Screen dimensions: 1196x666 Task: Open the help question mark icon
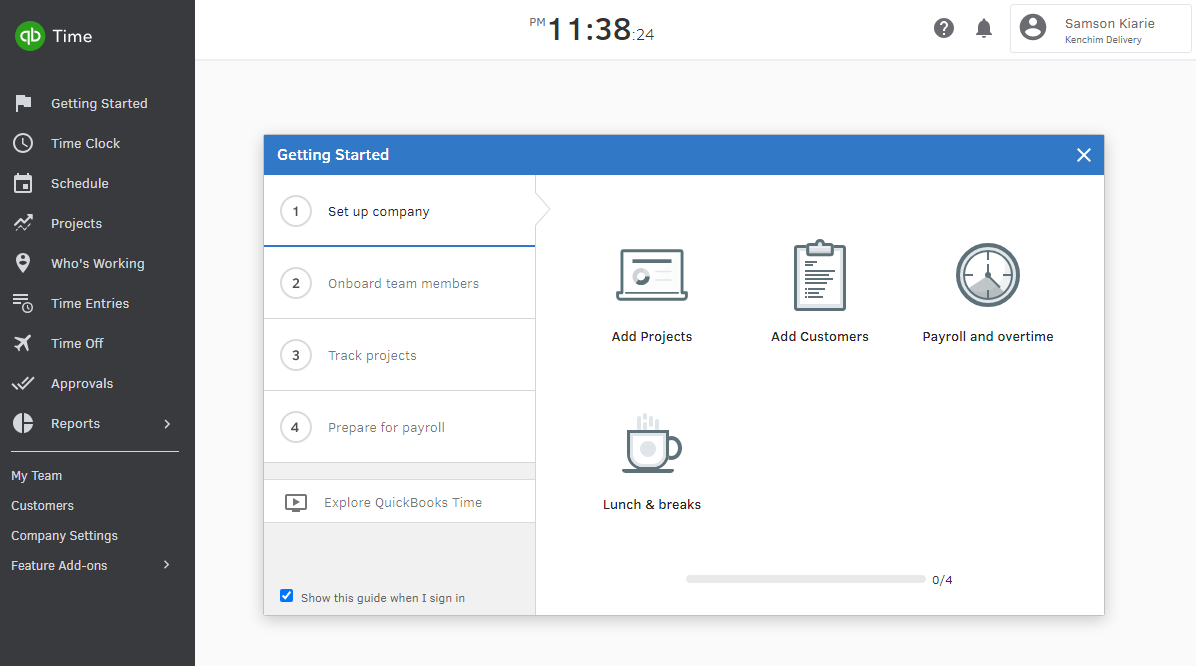(943, 28)
